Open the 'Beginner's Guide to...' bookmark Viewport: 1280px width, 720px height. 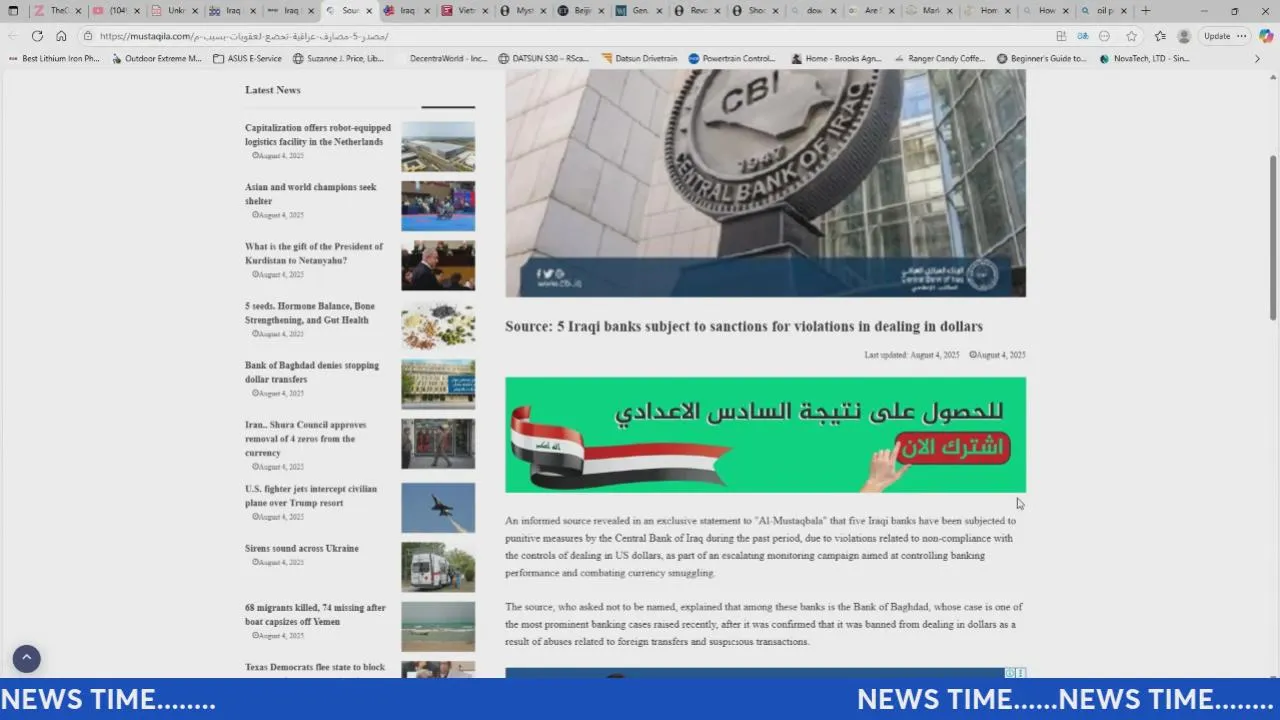coord(1042,59)
